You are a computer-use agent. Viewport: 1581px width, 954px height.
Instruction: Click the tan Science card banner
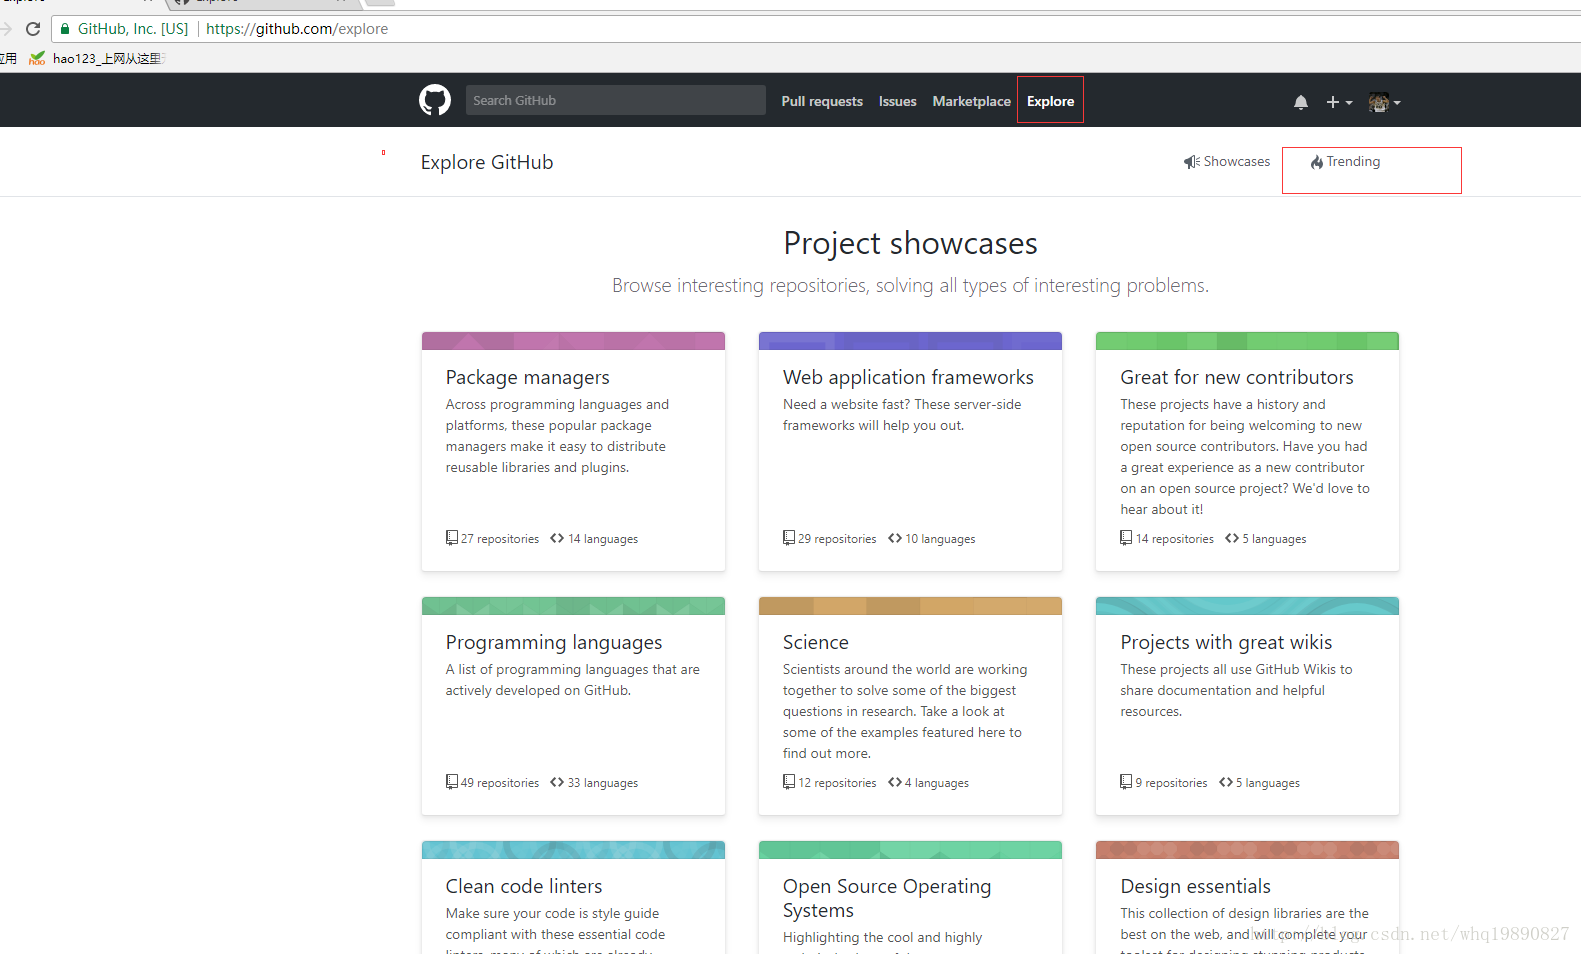[910, 606]
